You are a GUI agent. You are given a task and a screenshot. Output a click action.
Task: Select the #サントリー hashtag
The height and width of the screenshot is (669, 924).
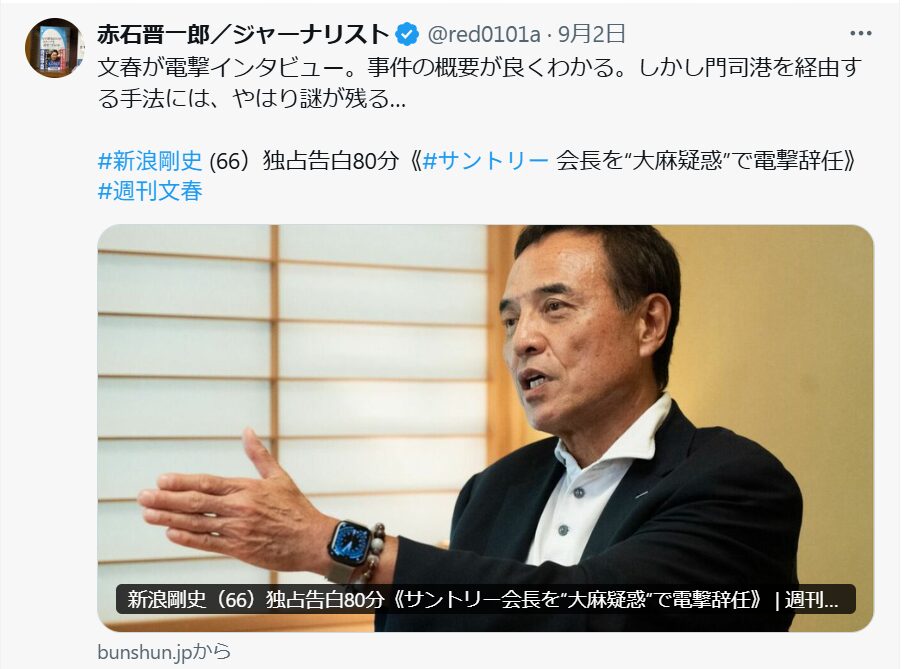pos(486,160)
